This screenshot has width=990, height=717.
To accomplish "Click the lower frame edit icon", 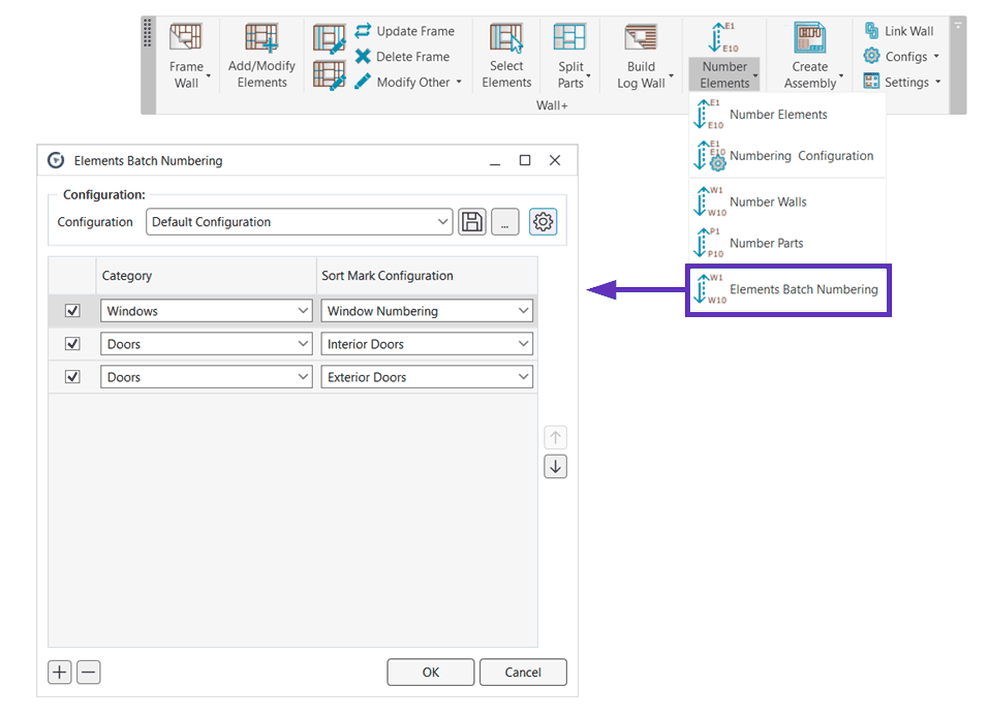I will point(329,75).
